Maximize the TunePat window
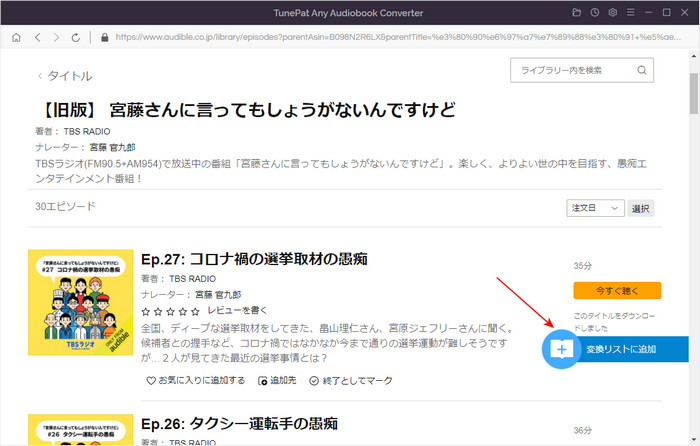 667,13
